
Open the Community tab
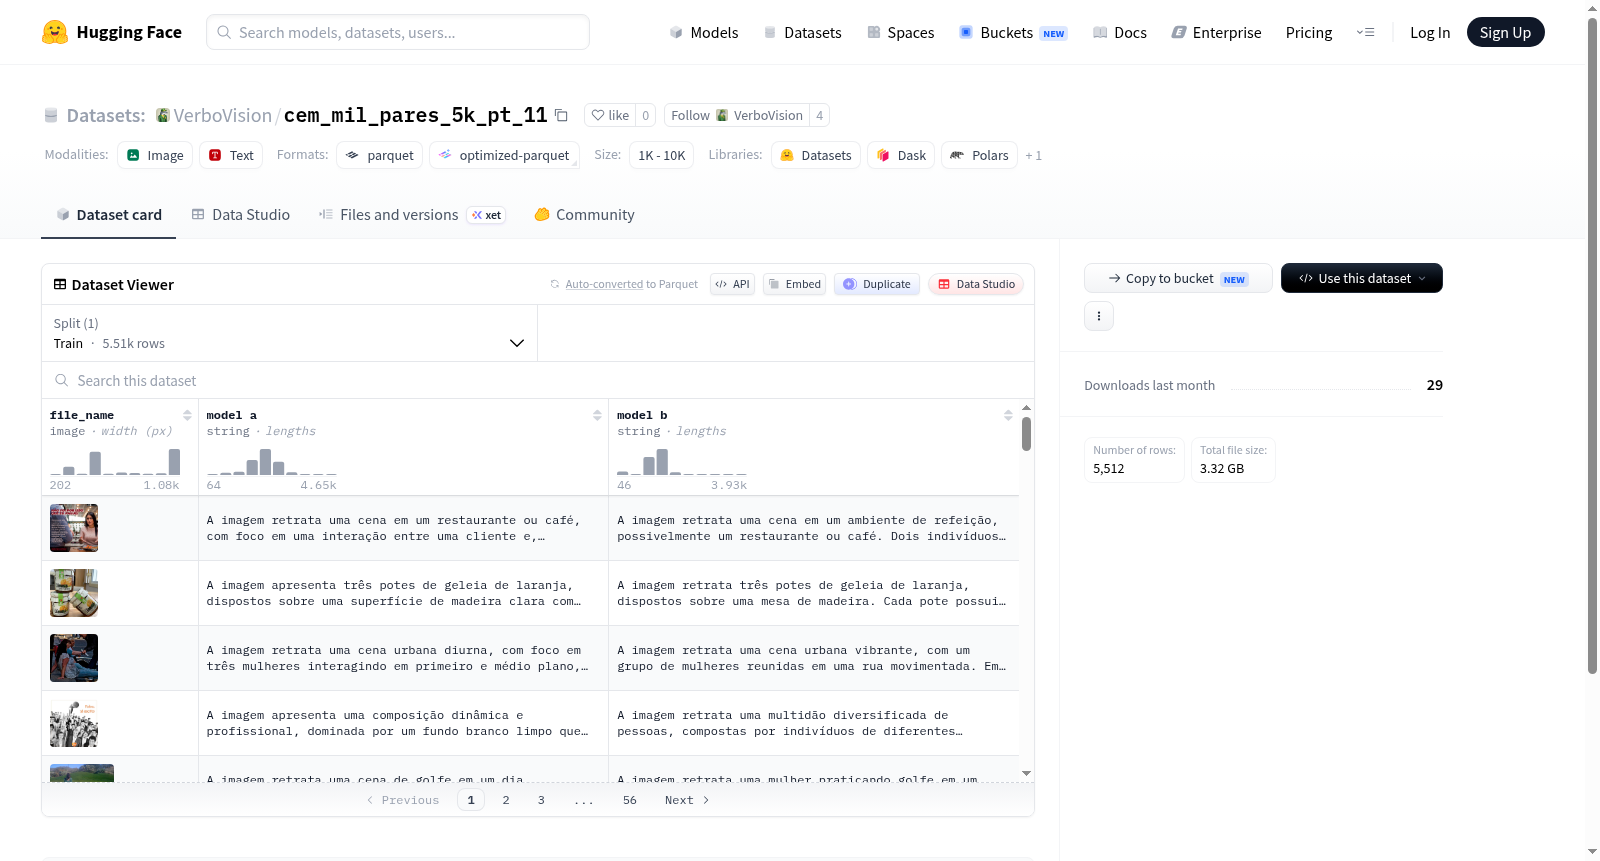[x=584, y=215]
